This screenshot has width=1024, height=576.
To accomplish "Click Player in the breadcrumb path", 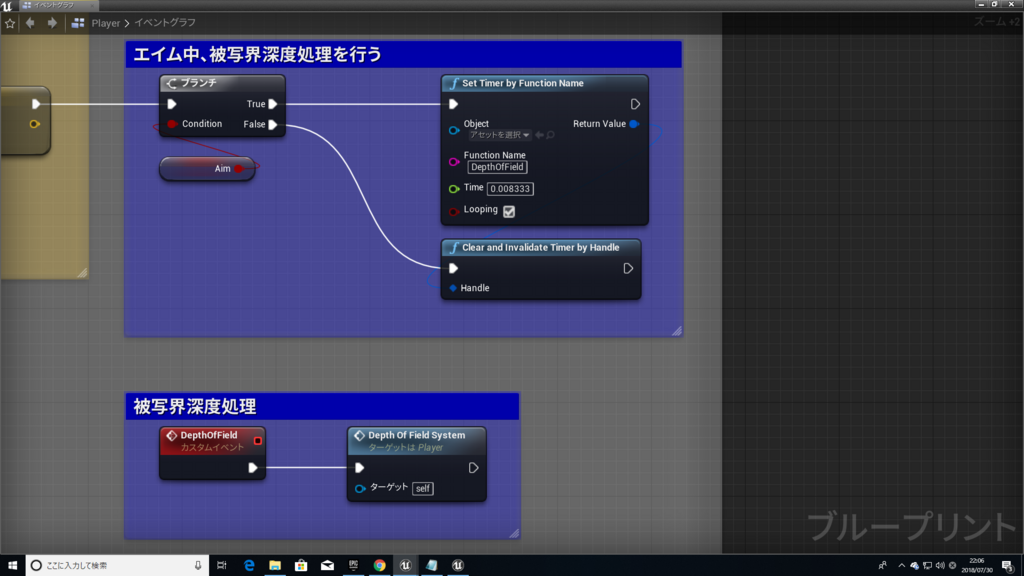I will pos(106,23).
